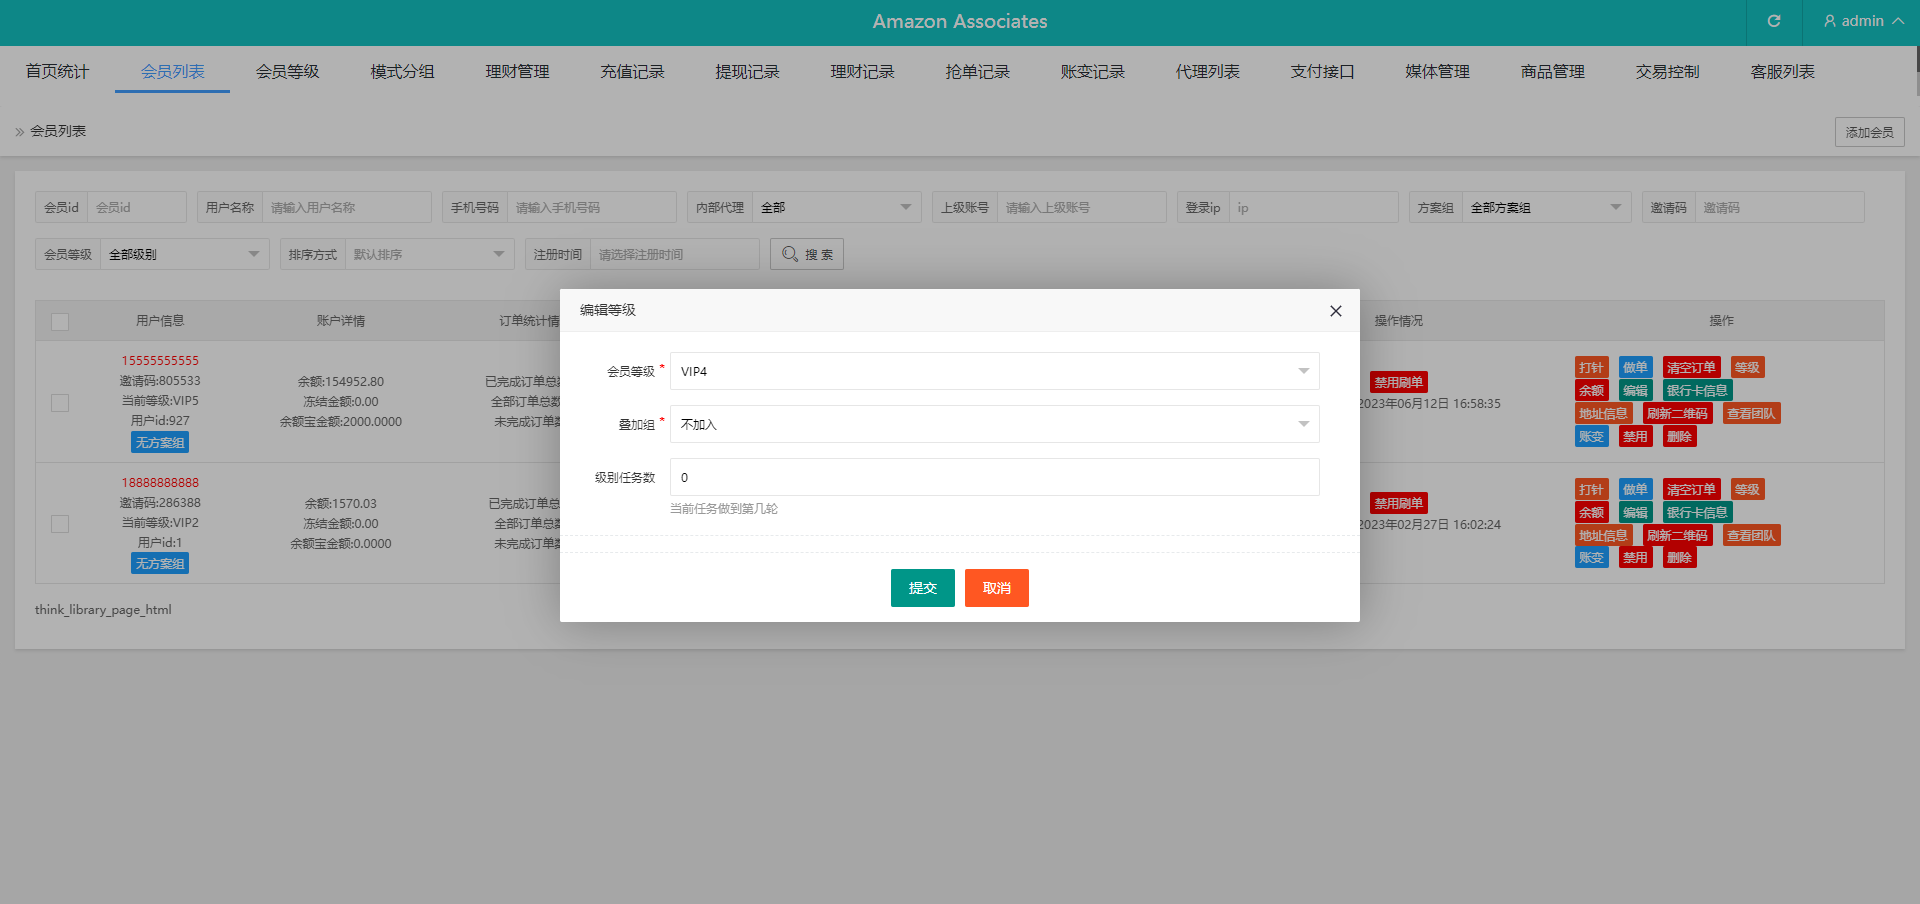Click the breadcrumb arrows before 会员列表
The height and width of the screenshot is (904, 1920).
(19, 132)
